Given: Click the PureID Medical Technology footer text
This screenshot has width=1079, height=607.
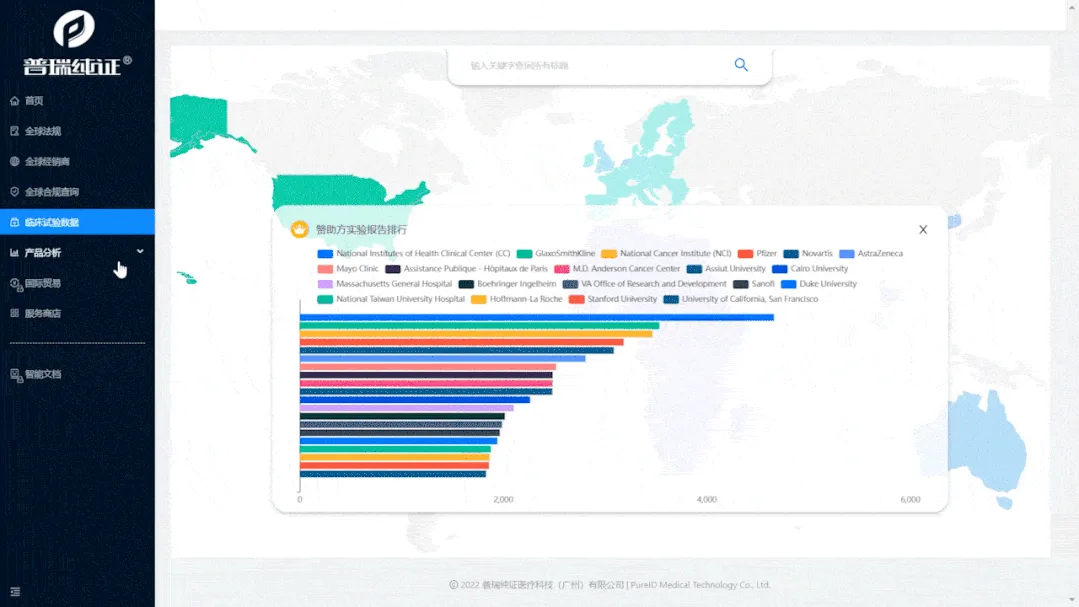Looking at the screenshot, I should point(701,585).
